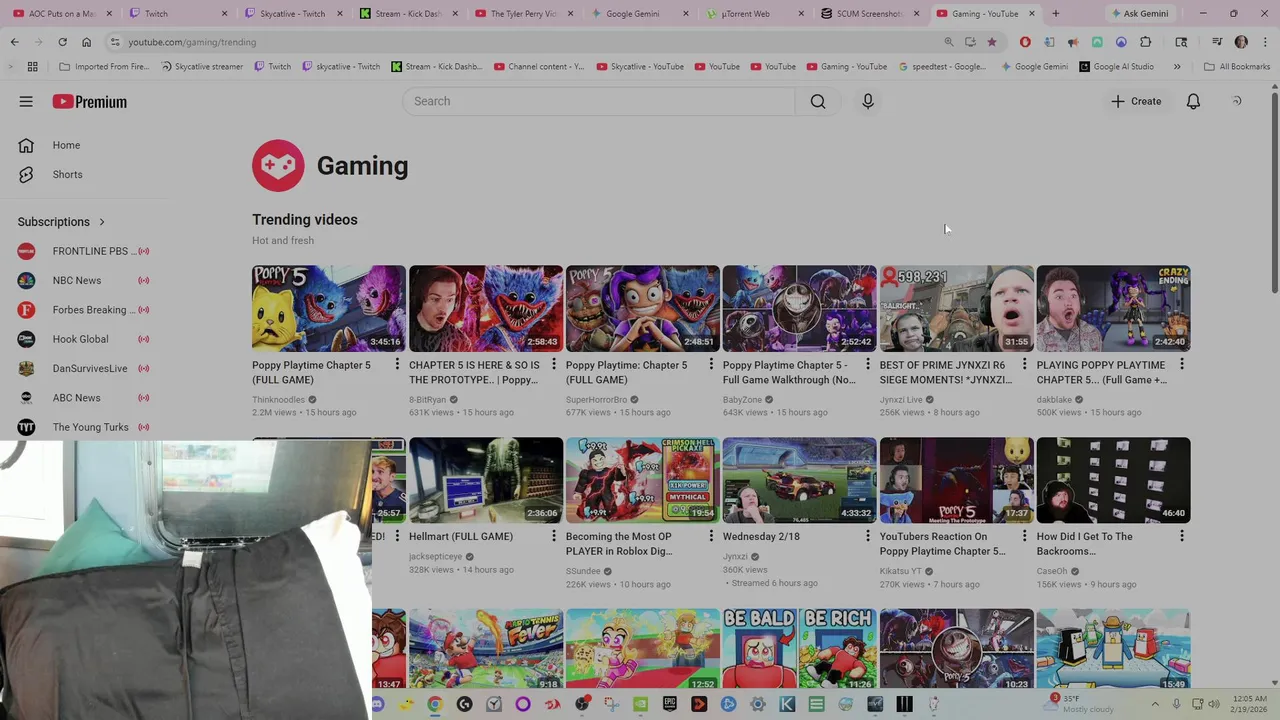This screenshot has width=1280, height=720.
Task: Open more options for BabyZone walkthrough video
Action: (868, 364)
